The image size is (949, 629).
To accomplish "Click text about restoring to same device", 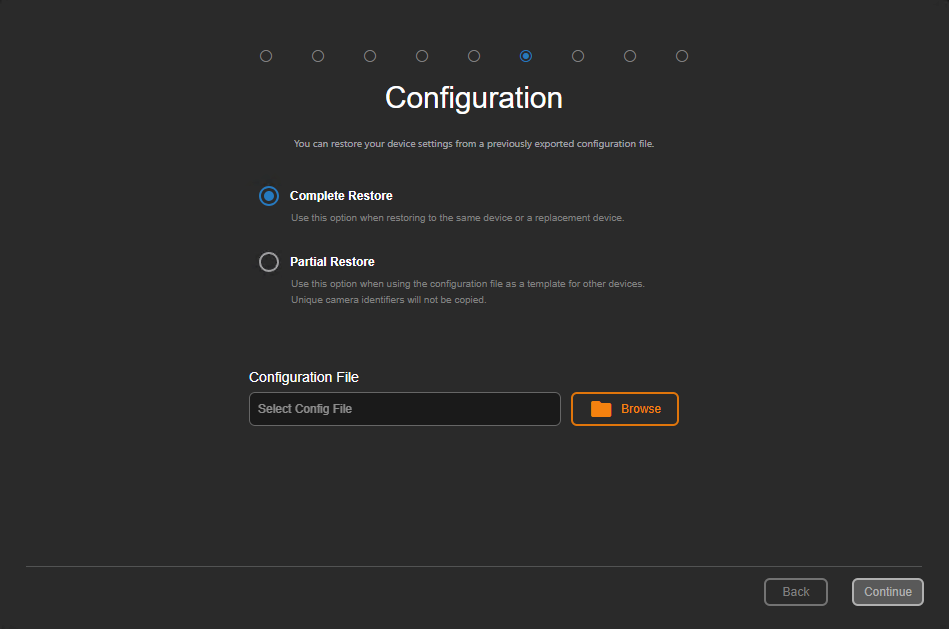I will (458, 218).
